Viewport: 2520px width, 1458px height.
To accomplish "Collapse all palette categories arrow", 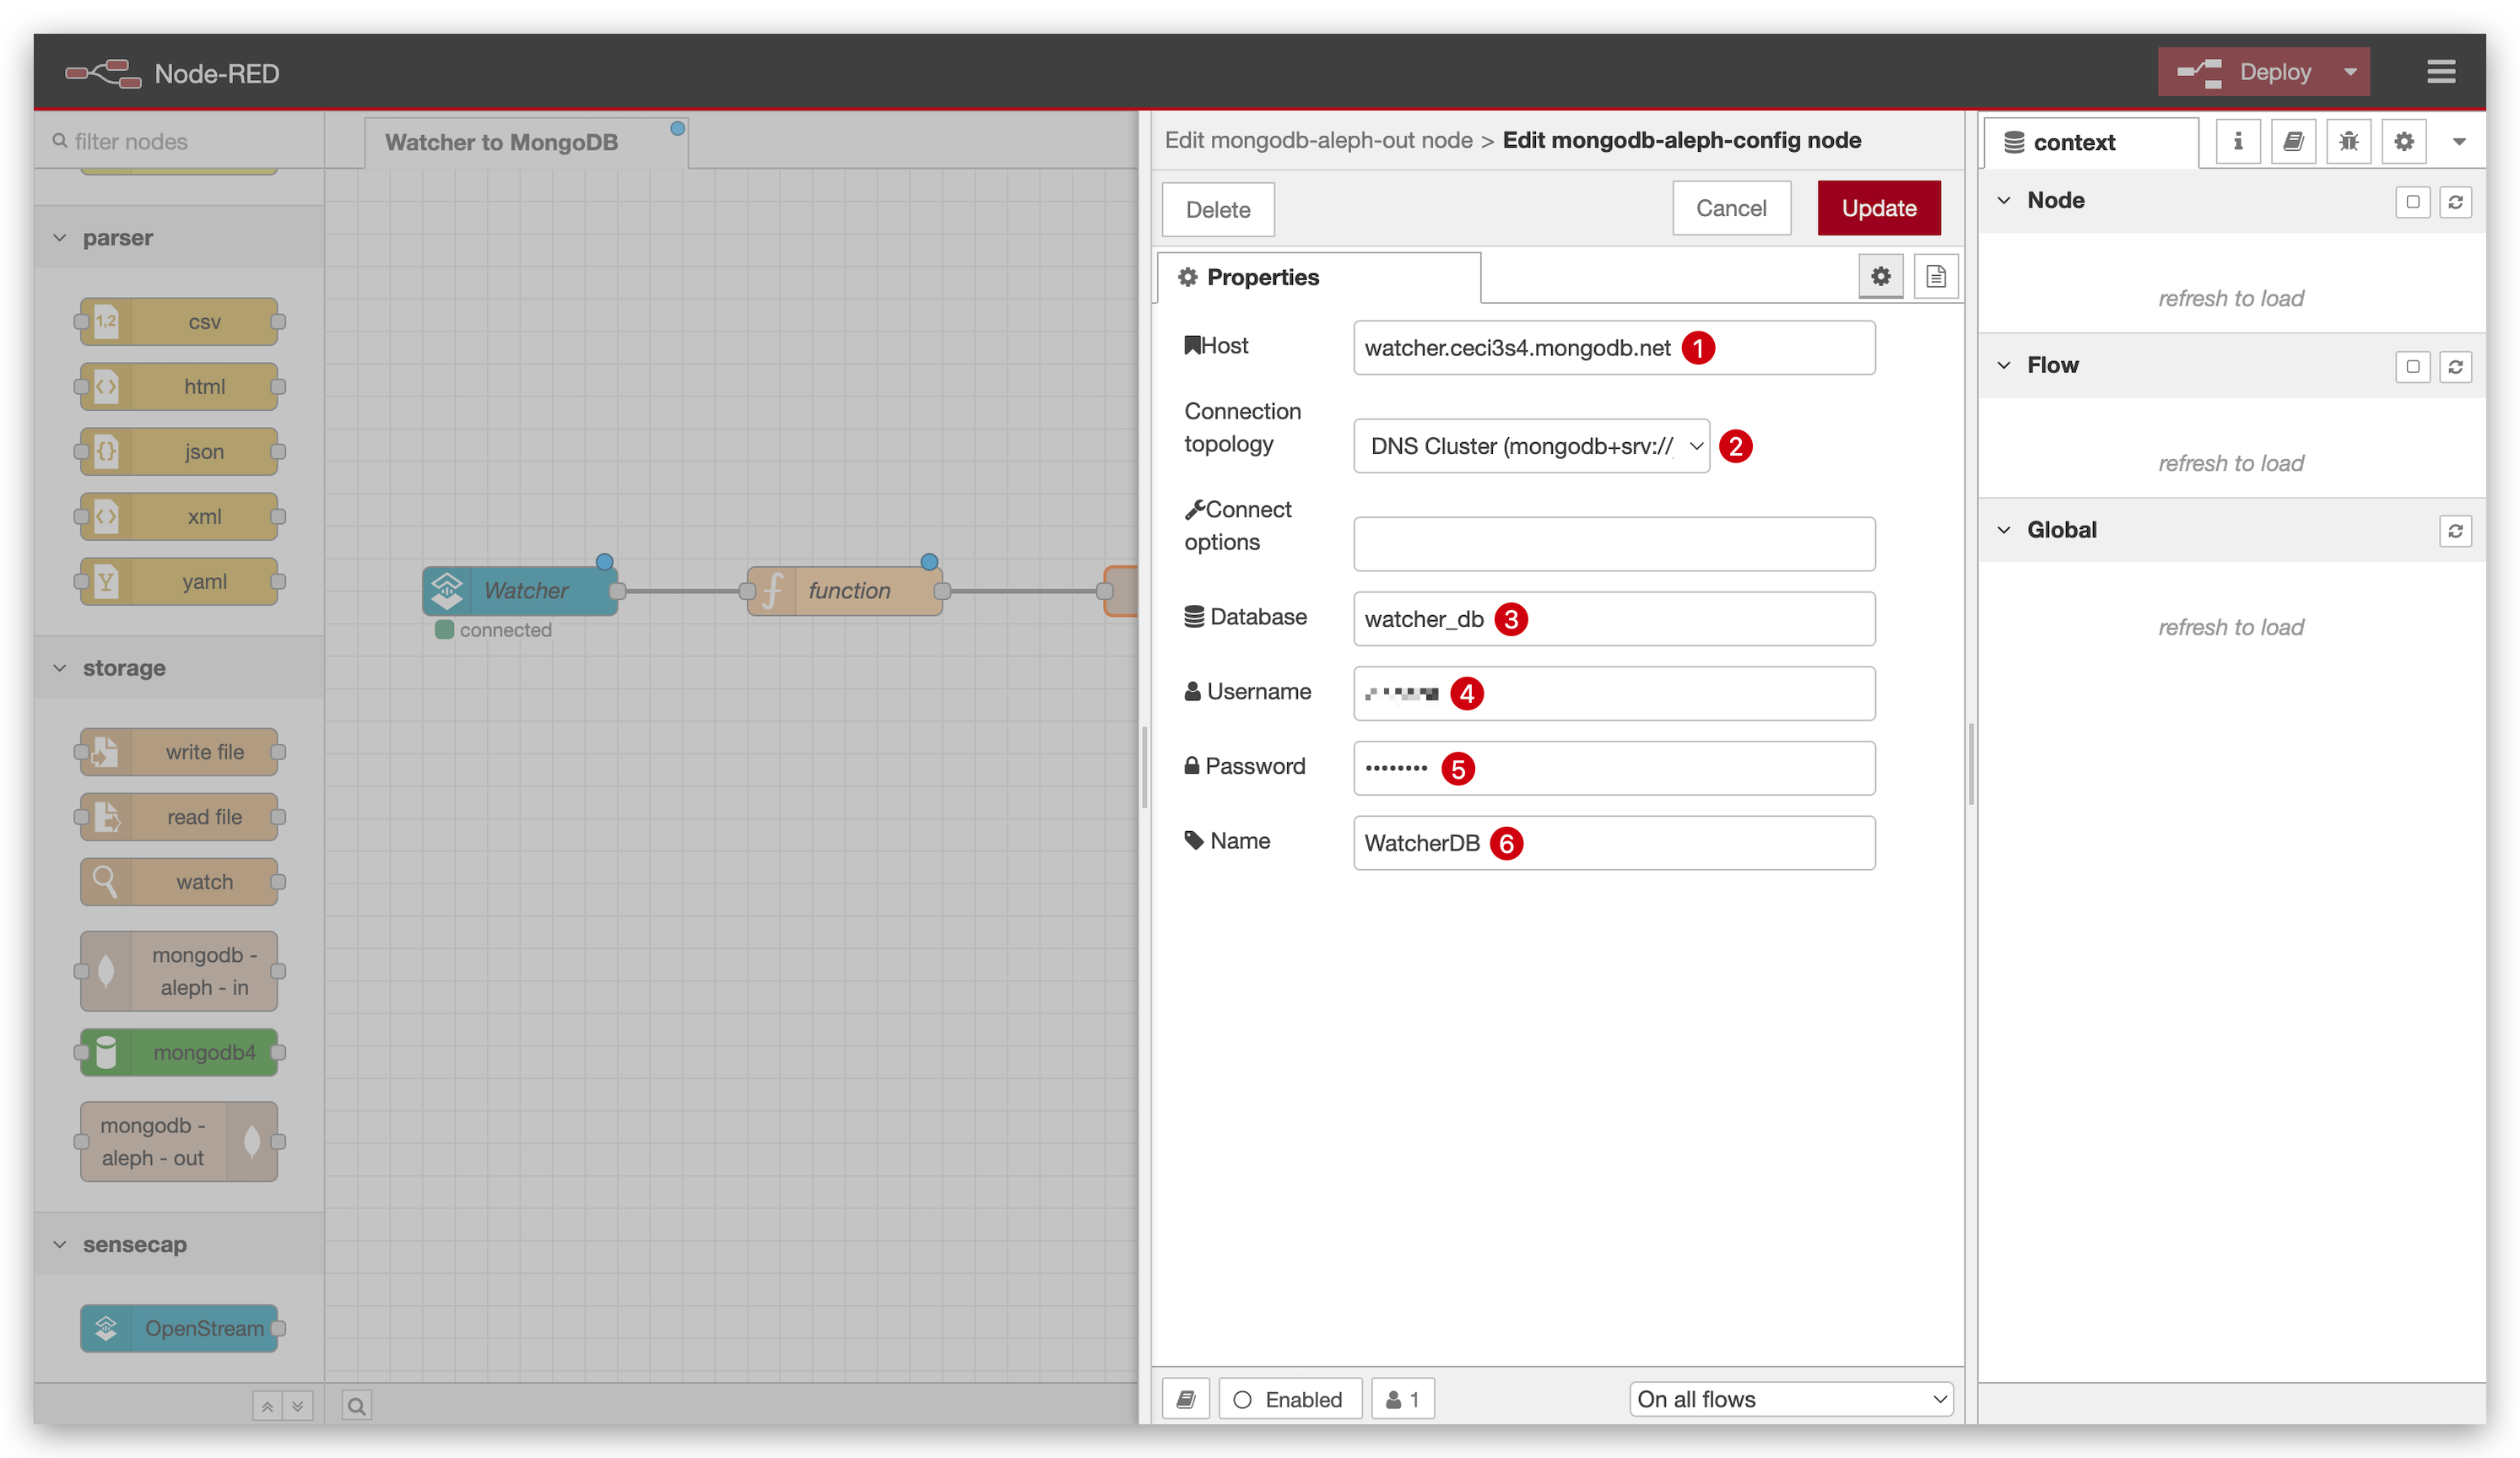I will tap(267, 1406).
